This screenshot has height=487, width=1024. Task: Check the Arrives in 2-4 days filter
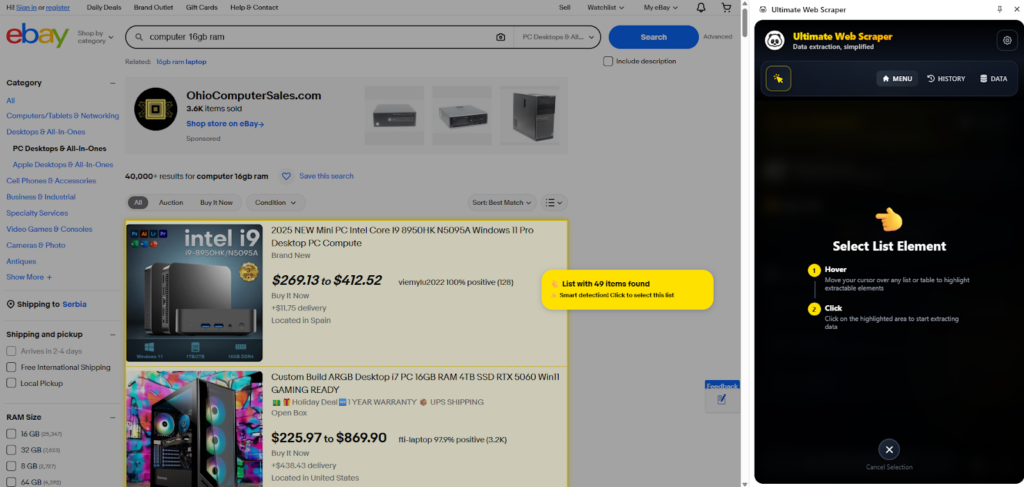[11, 351]
